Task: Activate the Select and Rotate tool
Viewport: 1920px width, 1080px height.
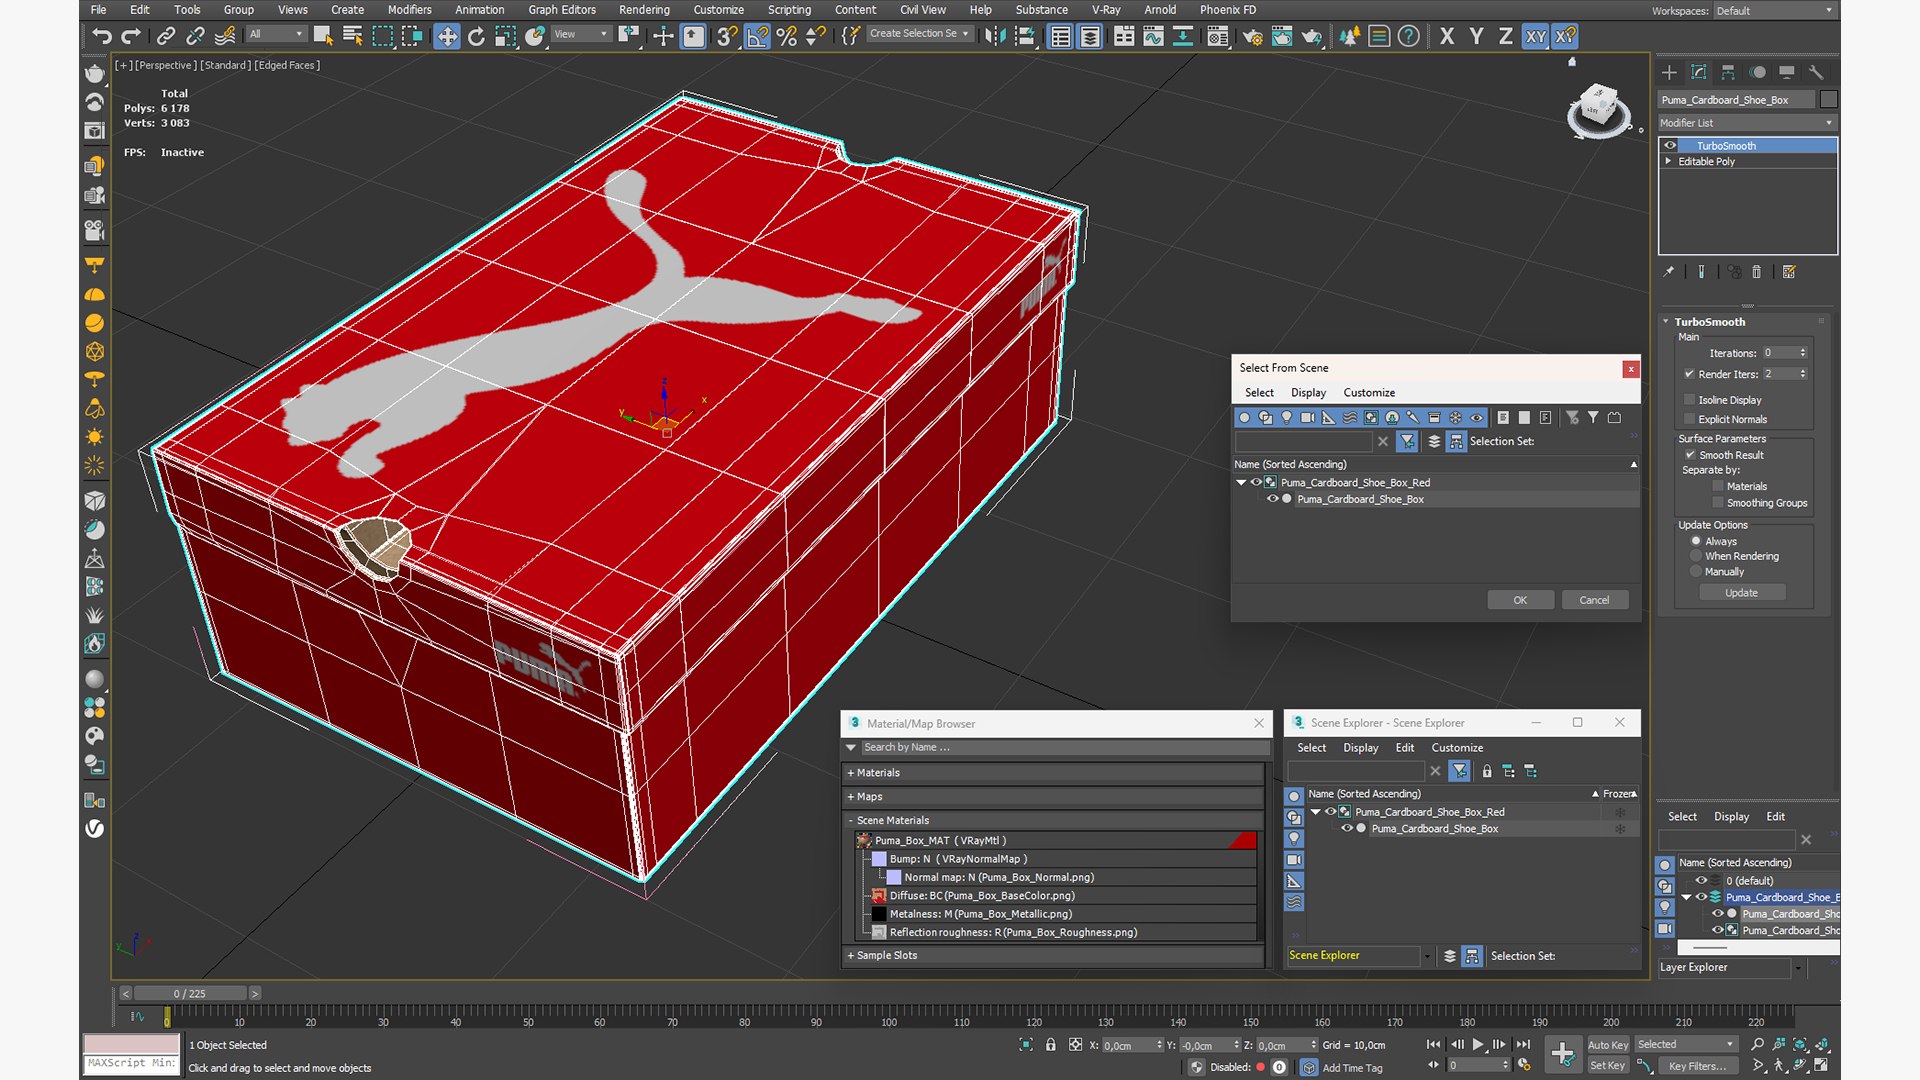Action: (x=476, y=36)
